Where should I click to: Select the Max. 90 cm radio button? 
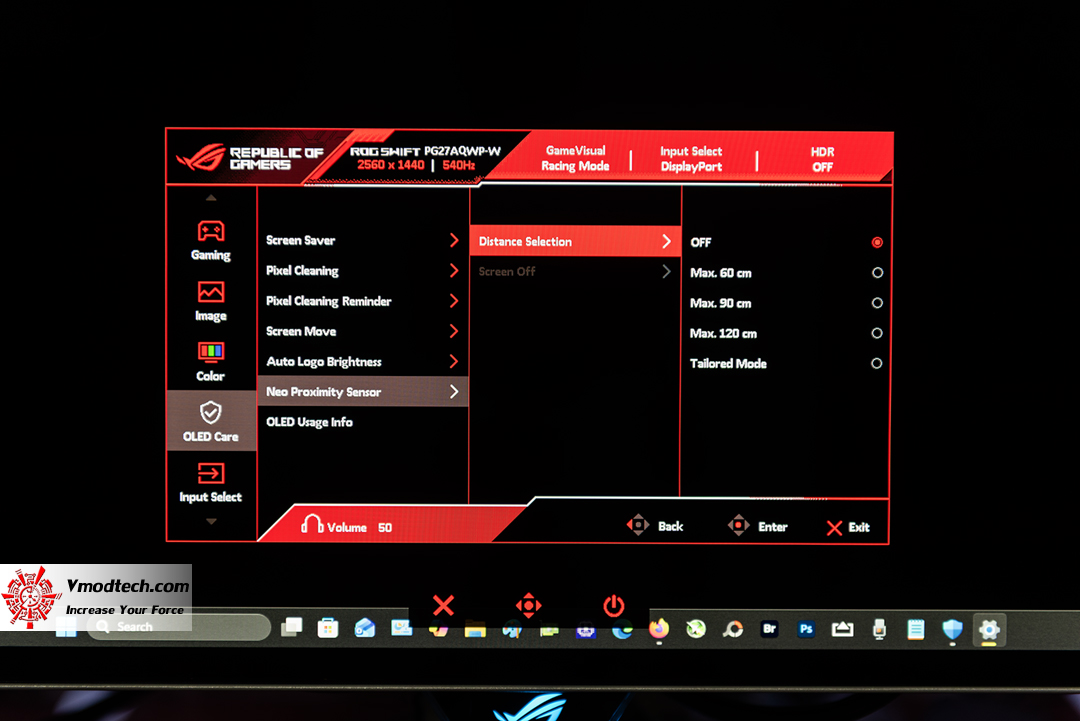(877, 303)
